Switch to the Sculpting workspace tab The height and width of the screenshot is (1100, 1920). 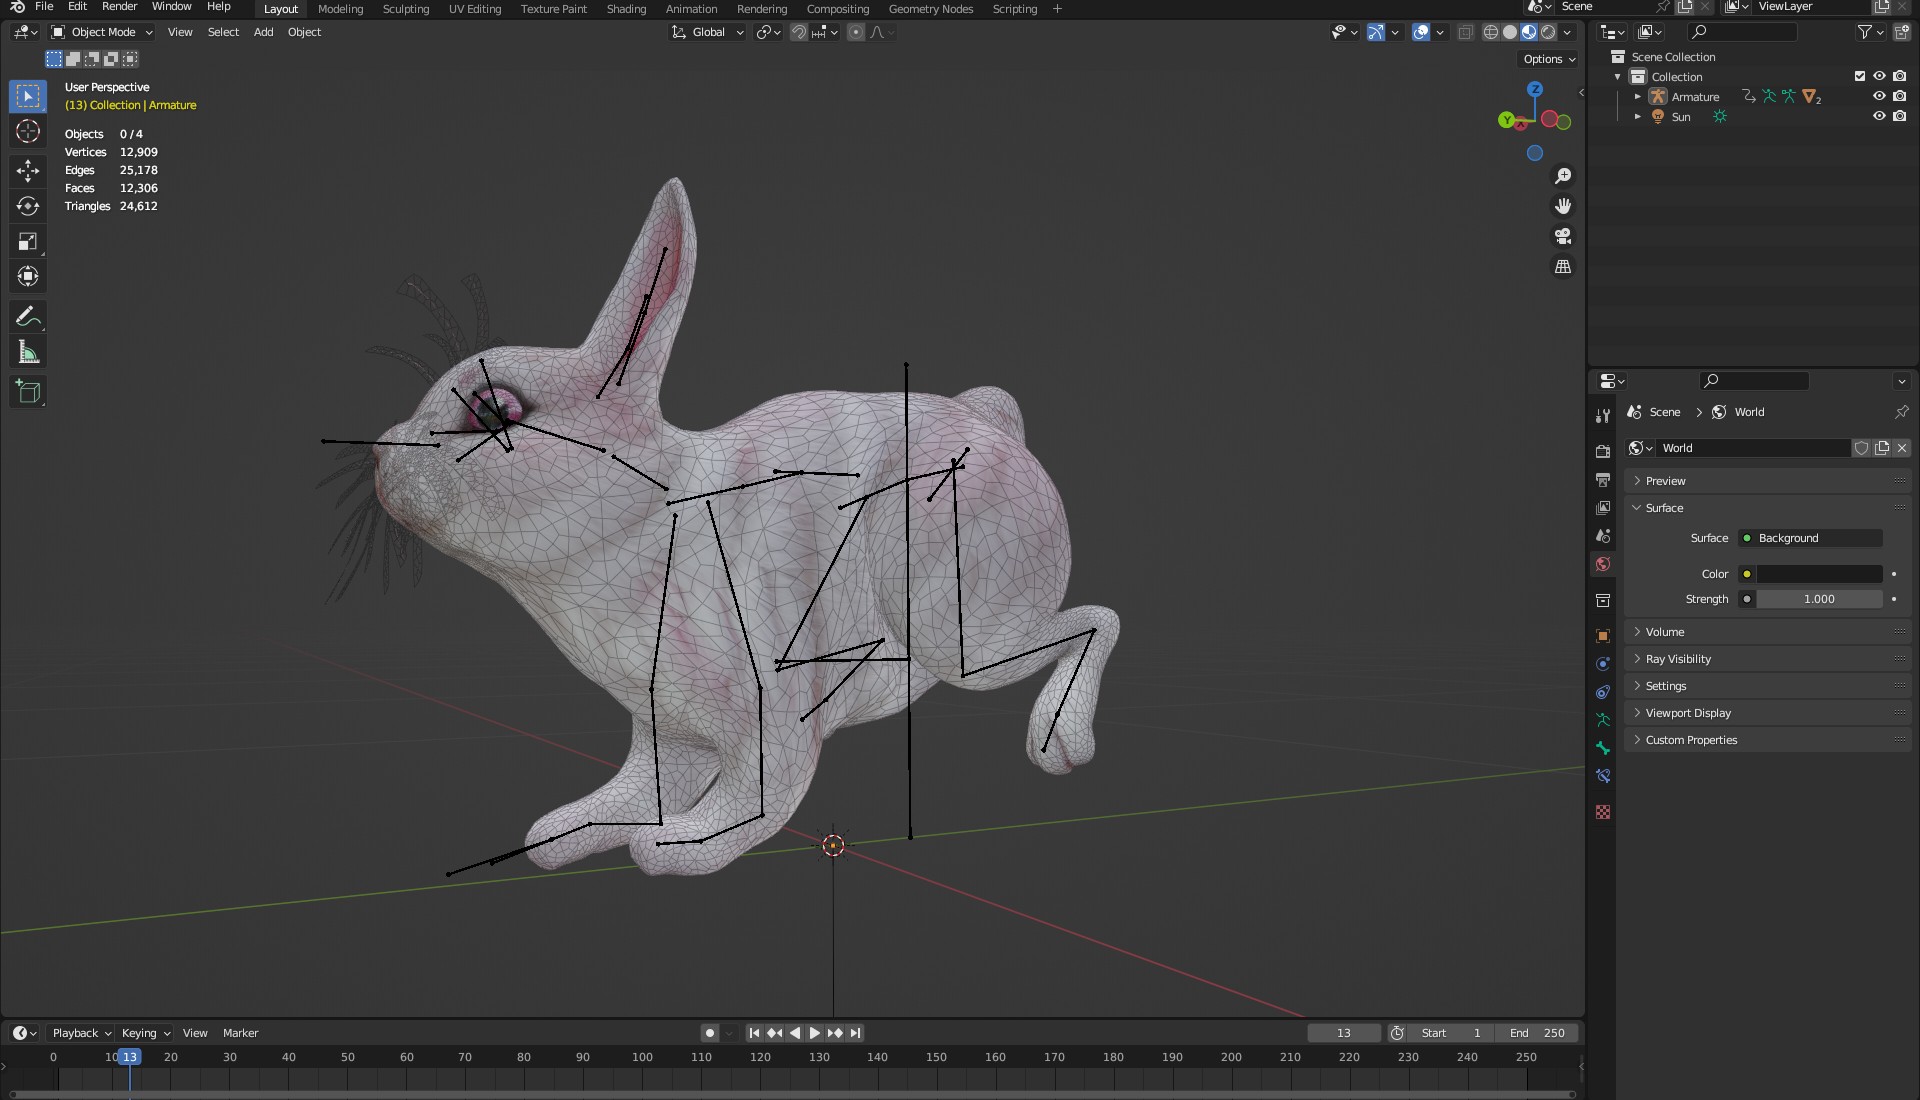pyautogui.click(x=405, y=9)
